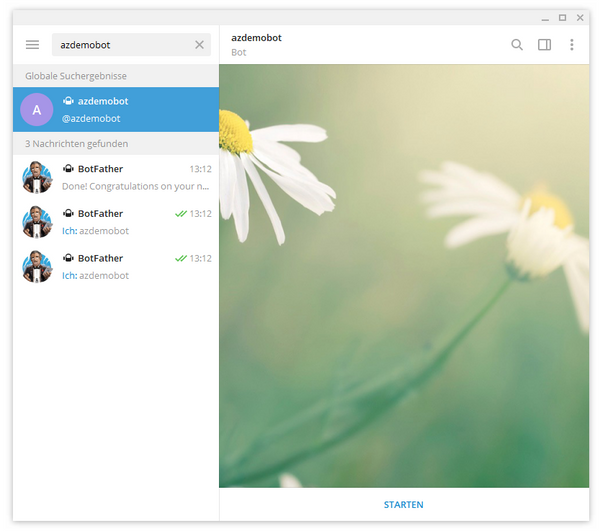Open the hamburger main menu
Screen dimensions: 600x531
pyautogui.click(x=33, y=45)
